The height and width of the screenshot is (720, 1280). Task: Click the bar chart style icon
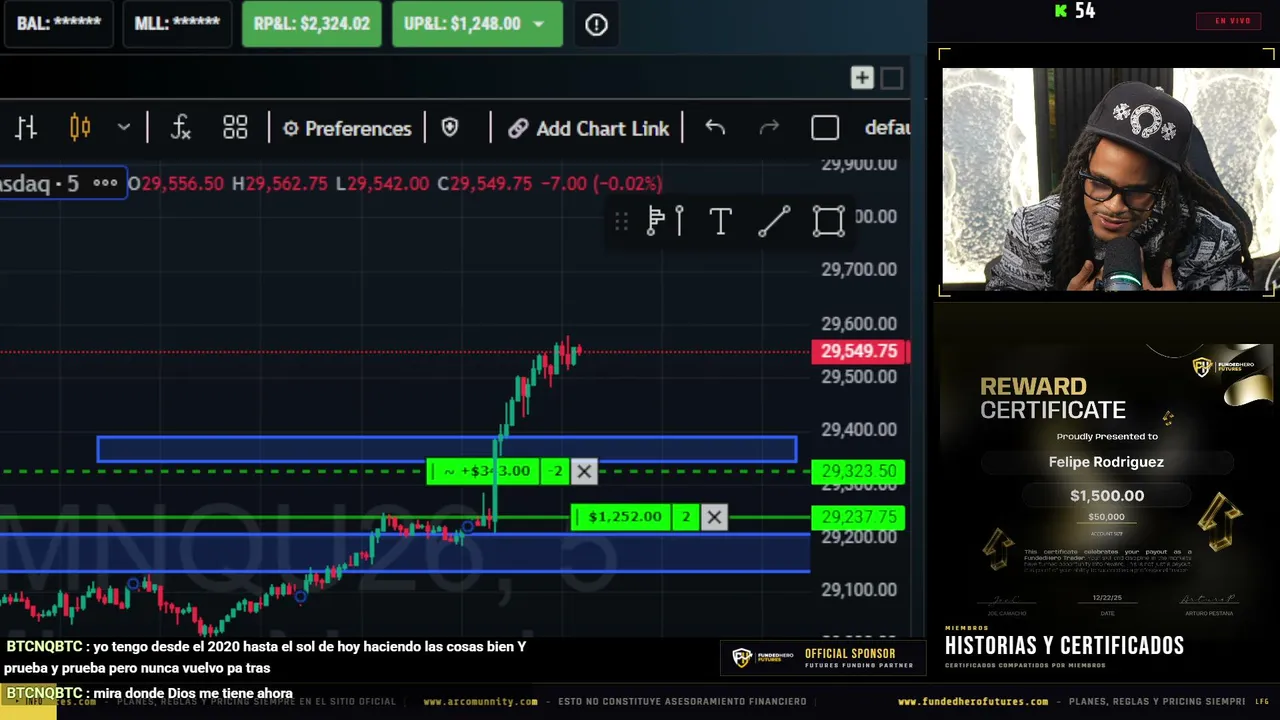pos(26,128)
